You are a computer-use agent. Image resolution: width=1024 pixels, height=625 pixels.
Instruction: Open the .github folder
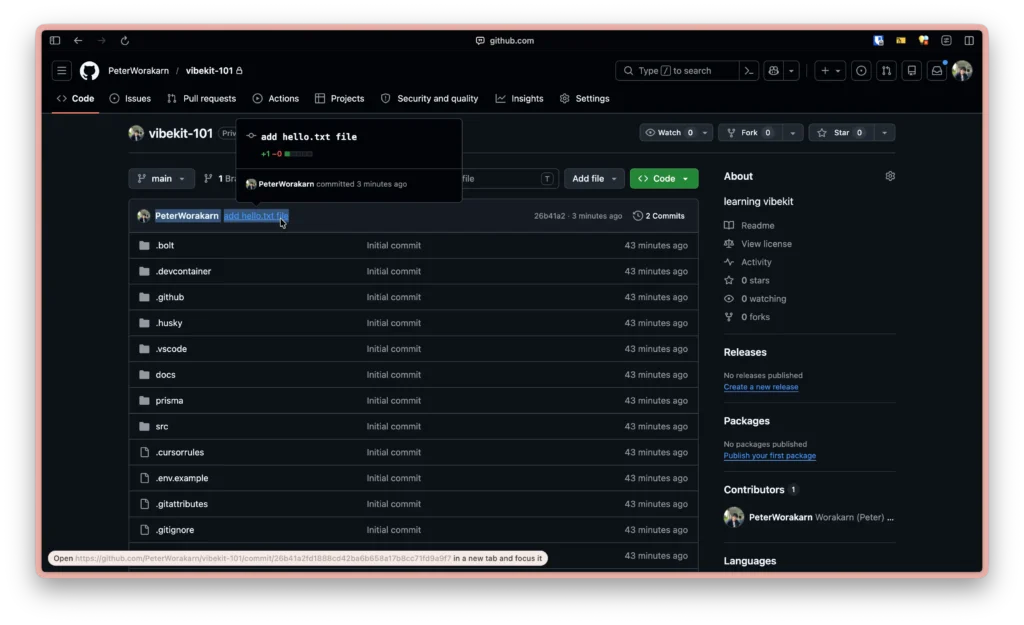pos(170,297)
